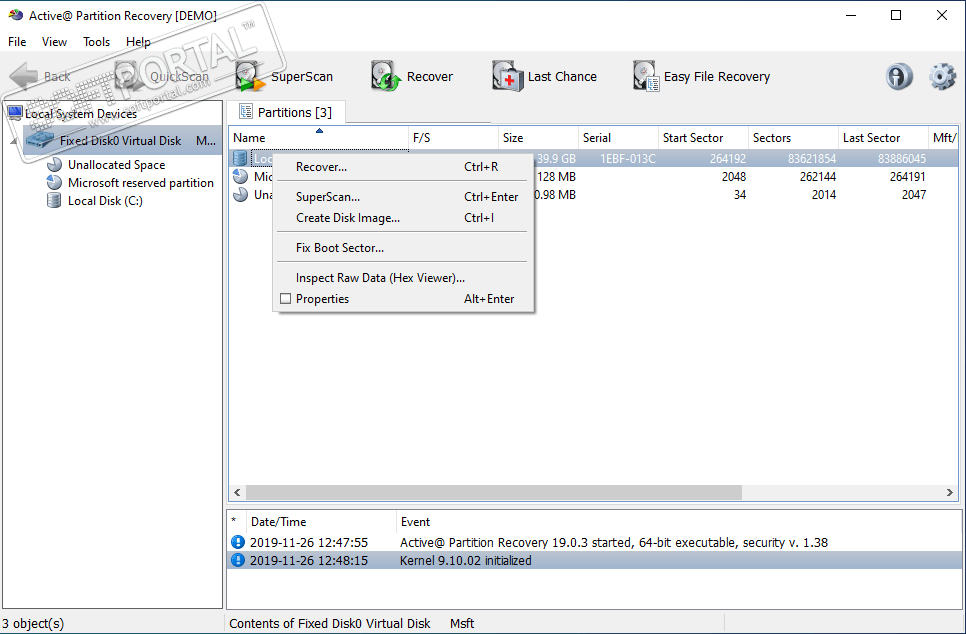Click the Partitions tab list icon

coord(246,112)
